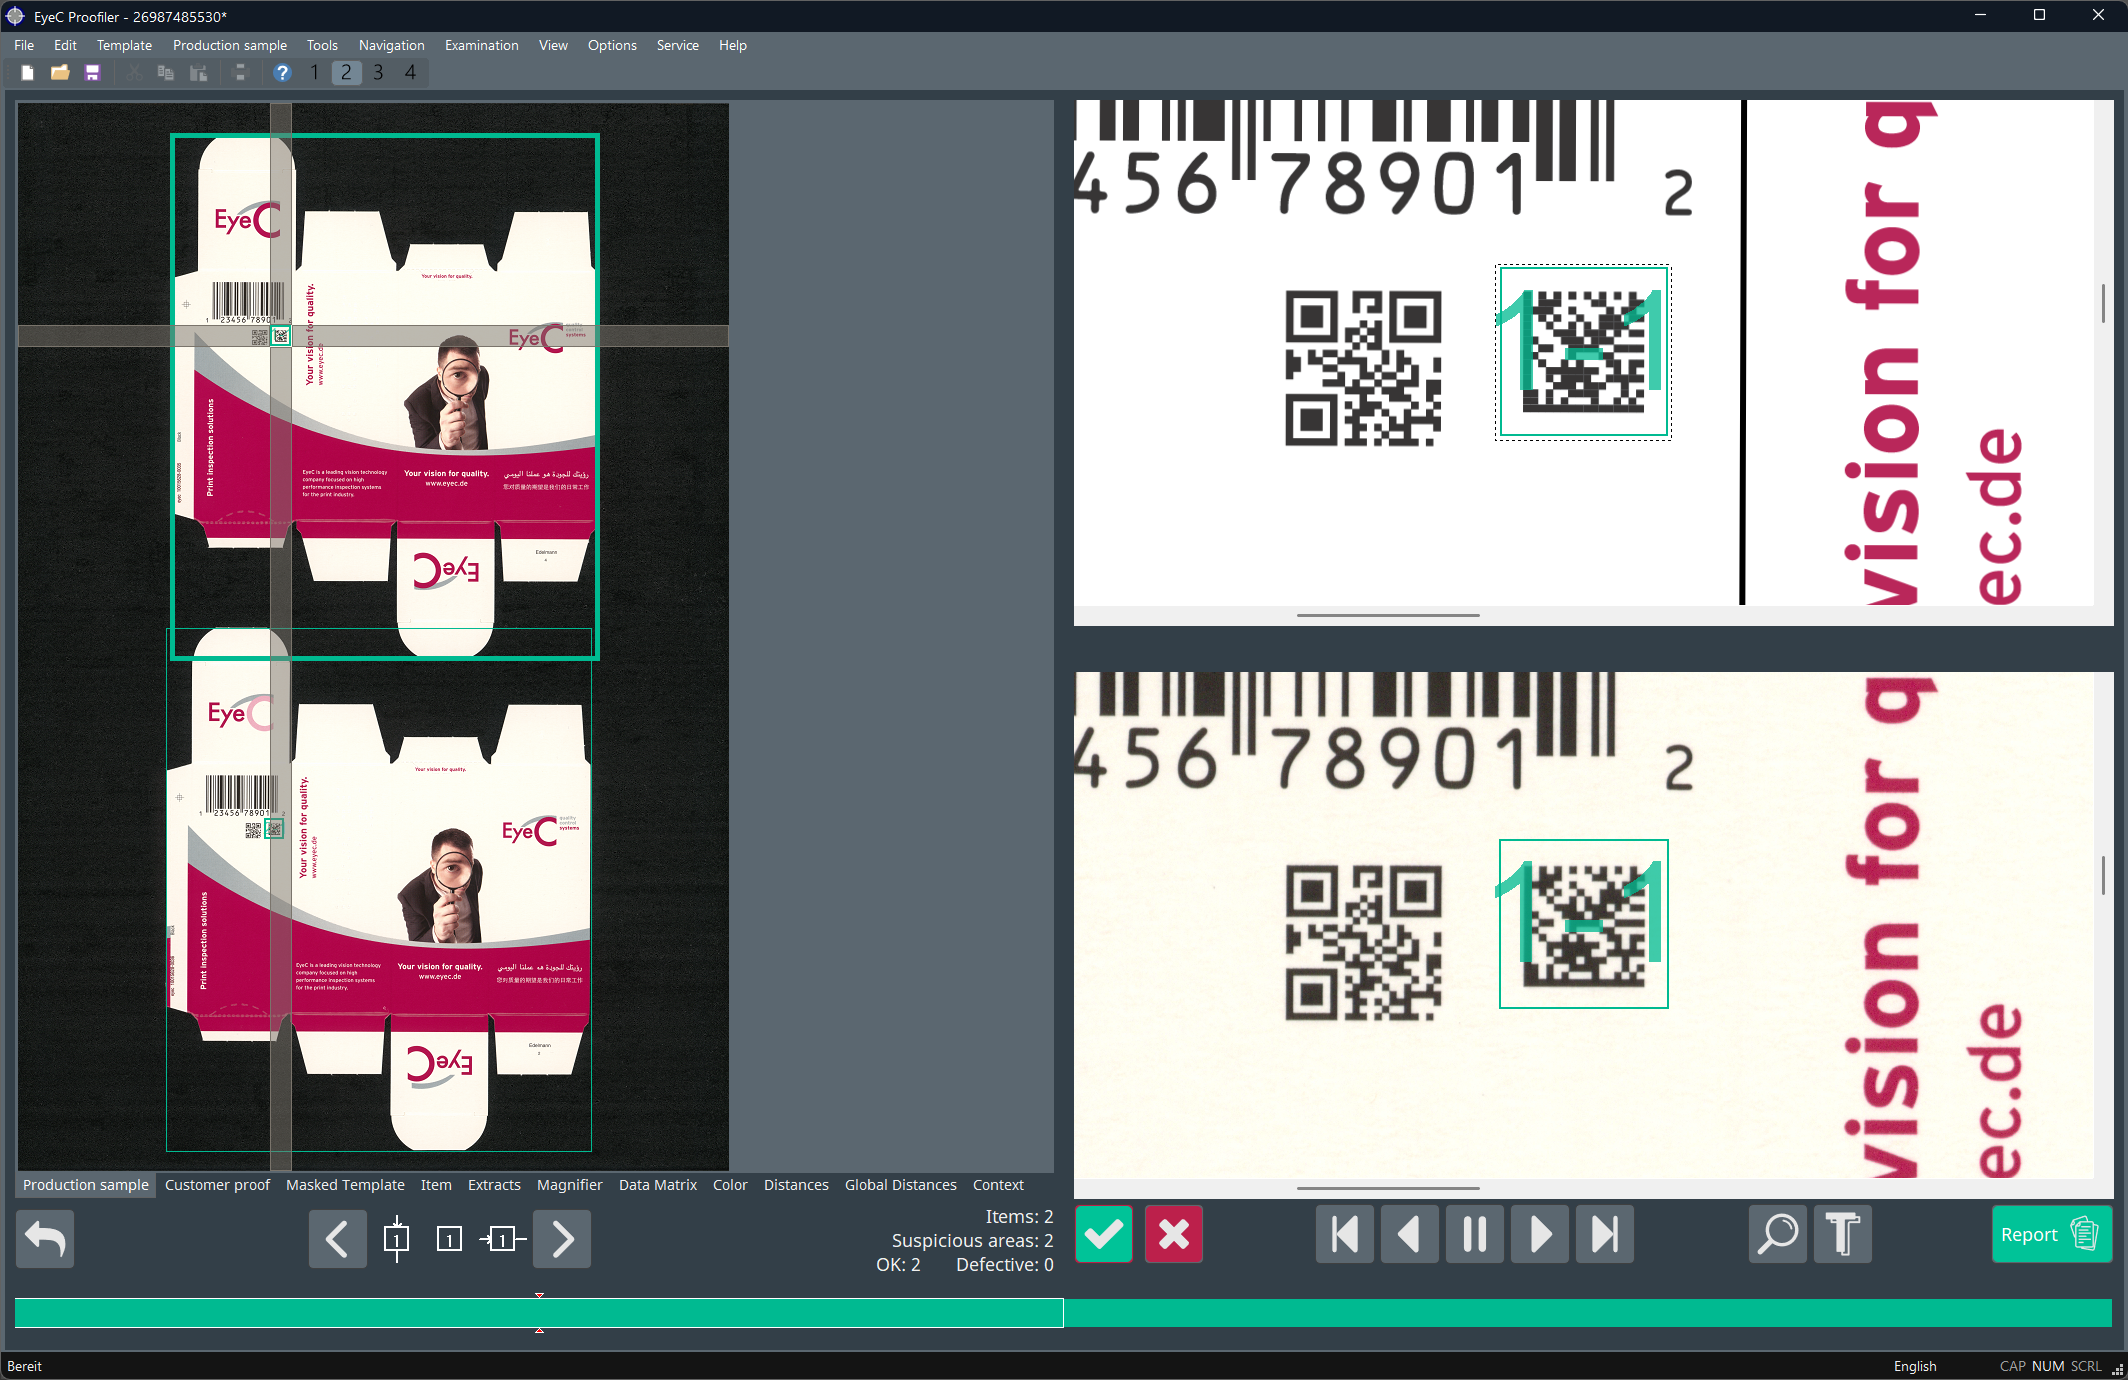Click the lower carton in the sheet overview
2128x1380 pixels.
[379, 890]
